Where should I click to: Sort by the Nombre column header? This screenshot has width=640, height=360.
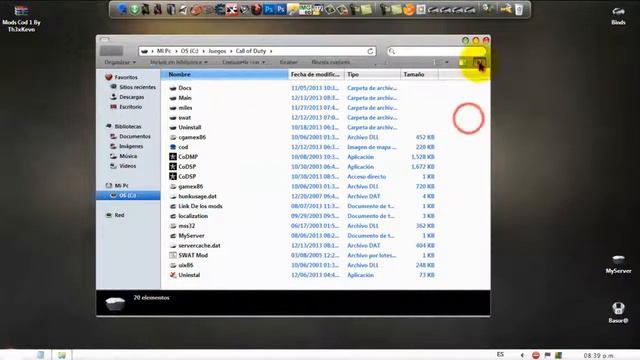pyautogui.click(x=224, y=74)
